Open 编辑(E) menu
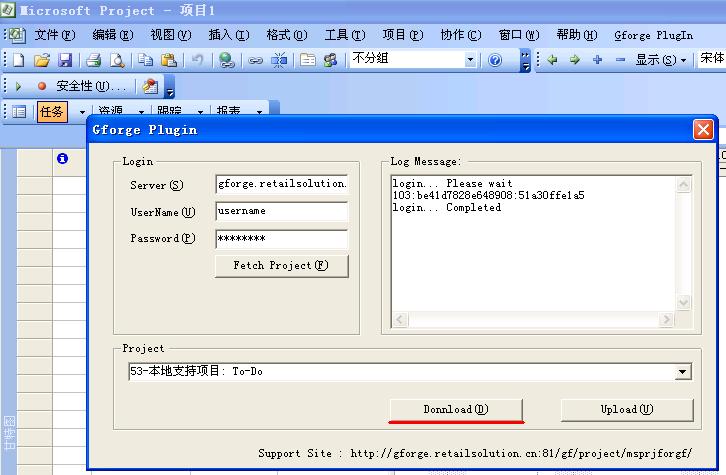Screen dimensions: 726x475 tap(113, 35)
